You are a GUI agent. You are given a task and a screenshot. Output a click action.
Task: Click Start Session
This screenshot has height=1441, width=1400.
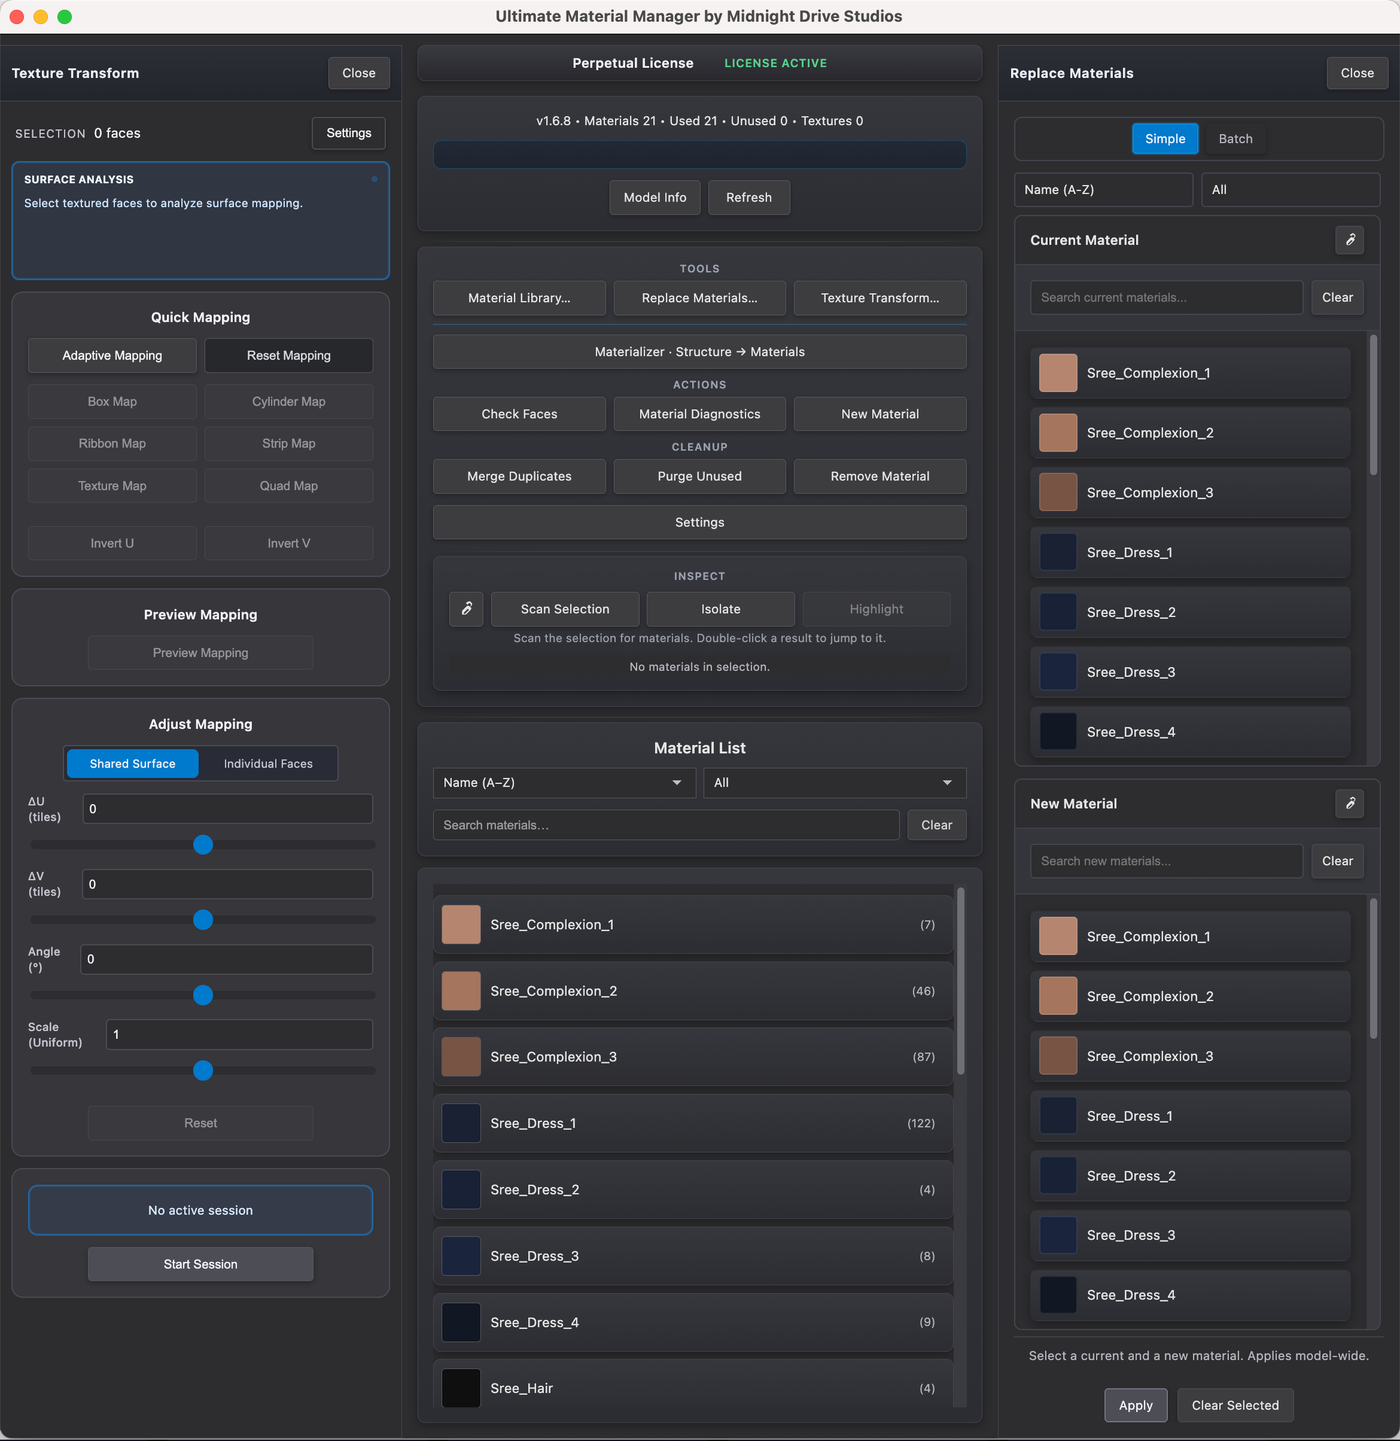tap(201, 1264)
